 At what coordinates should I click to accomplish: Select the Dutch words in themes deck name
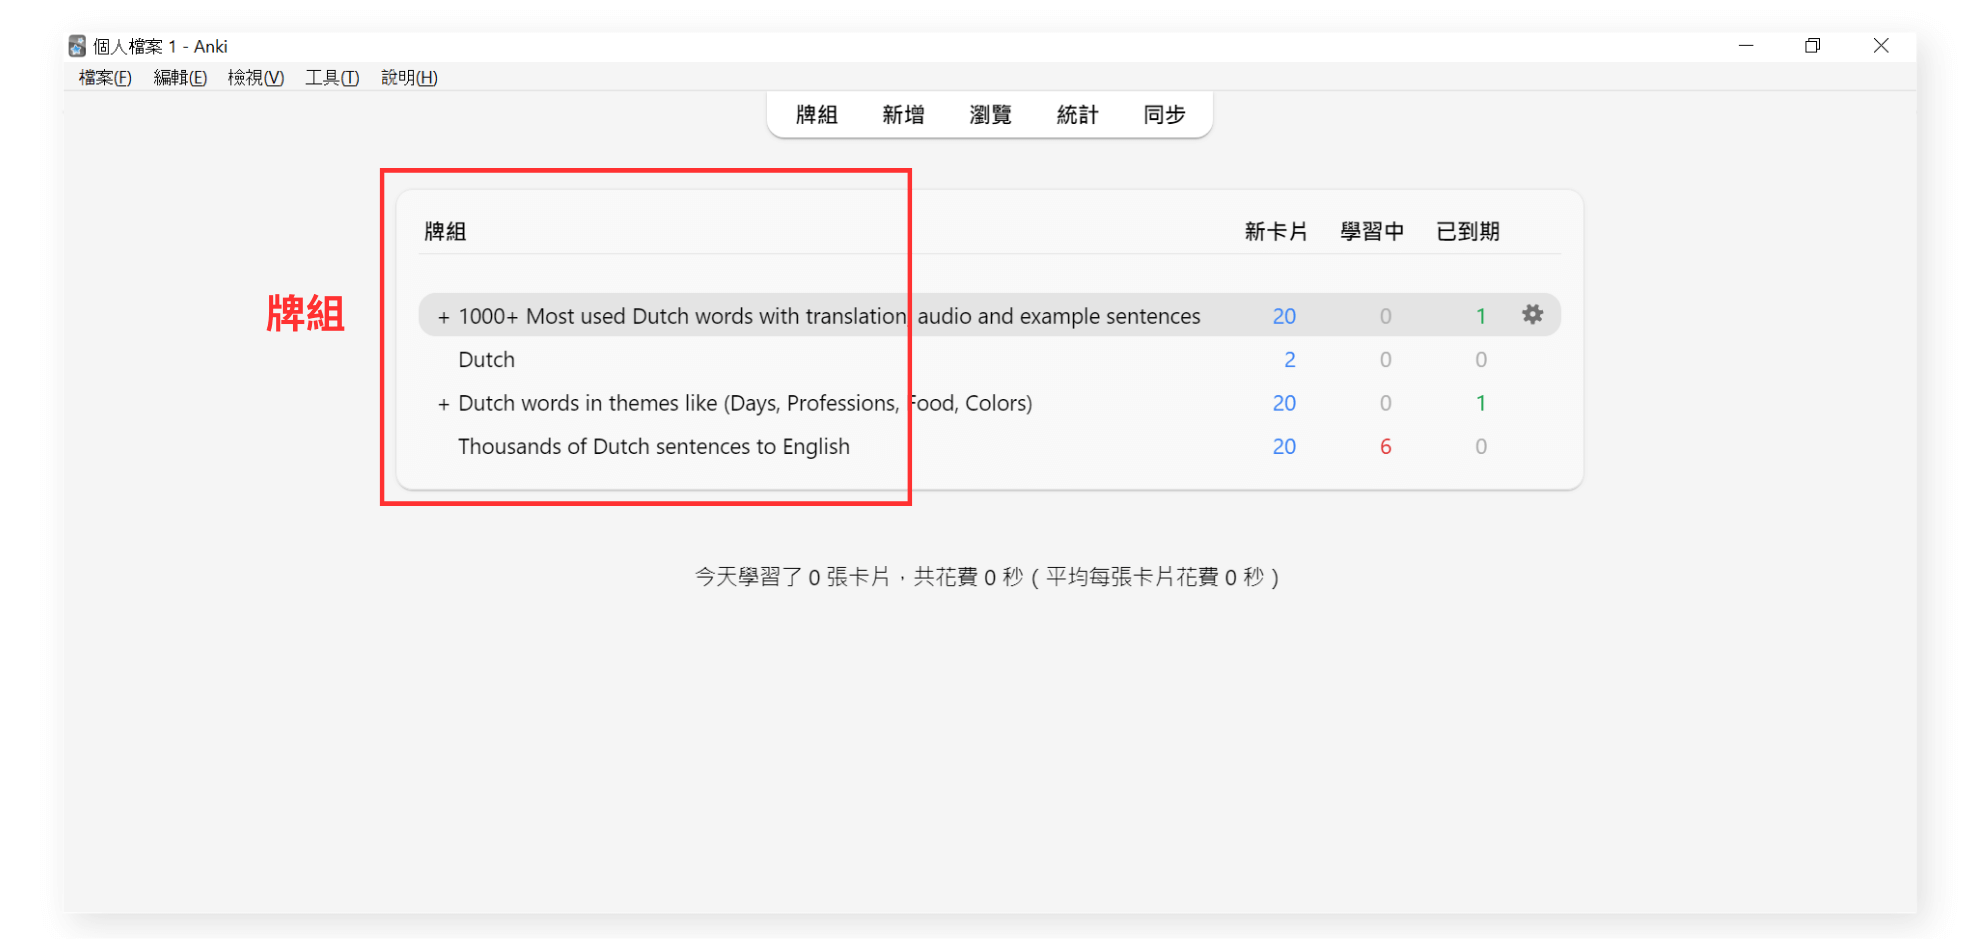point(745,404)
